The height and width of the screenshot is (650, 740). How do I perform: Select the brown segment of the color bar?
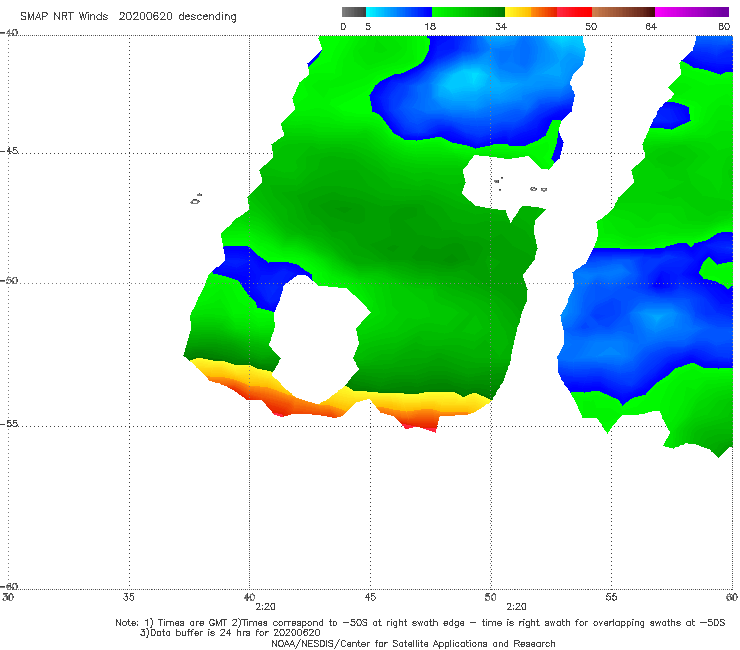[x=623, y=12]
